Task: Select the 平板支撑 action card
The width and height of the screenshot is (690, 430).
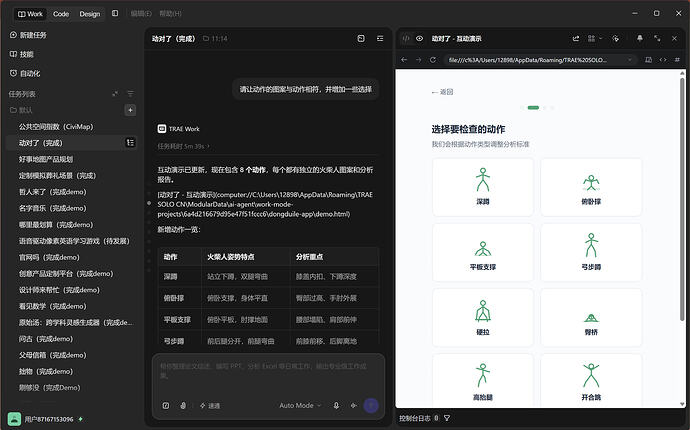Action: 483,253
